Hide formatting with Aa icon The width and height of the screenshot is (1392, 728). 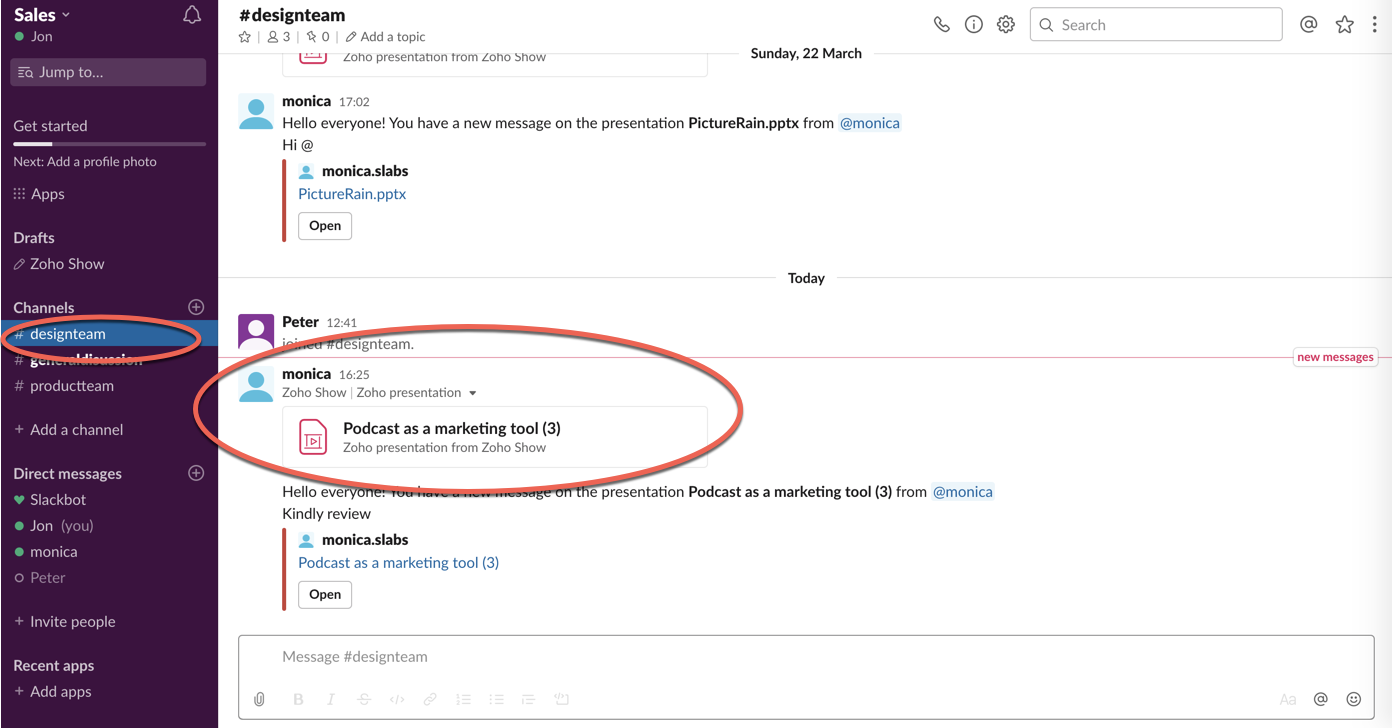[1288, 699]
